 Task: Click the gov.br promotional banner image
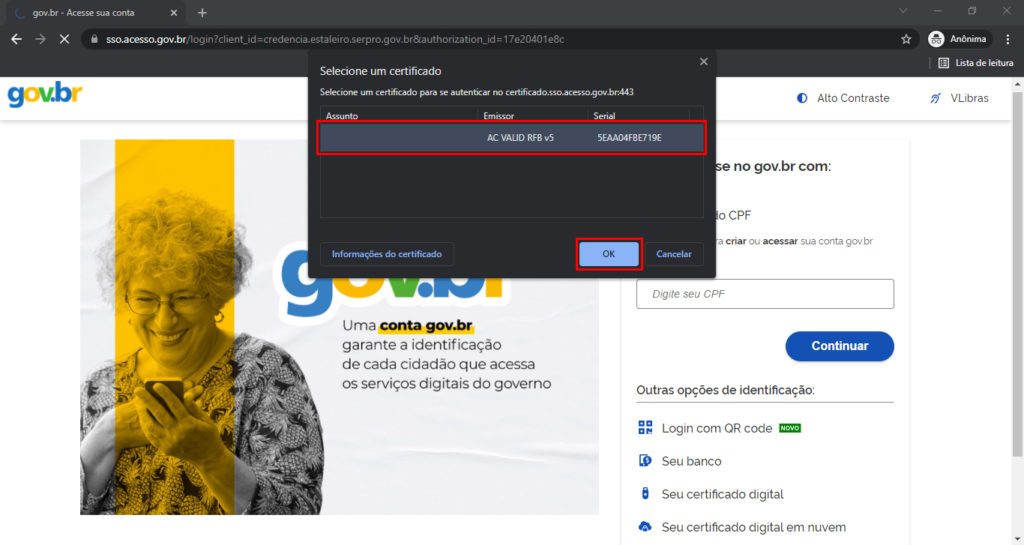339,327
